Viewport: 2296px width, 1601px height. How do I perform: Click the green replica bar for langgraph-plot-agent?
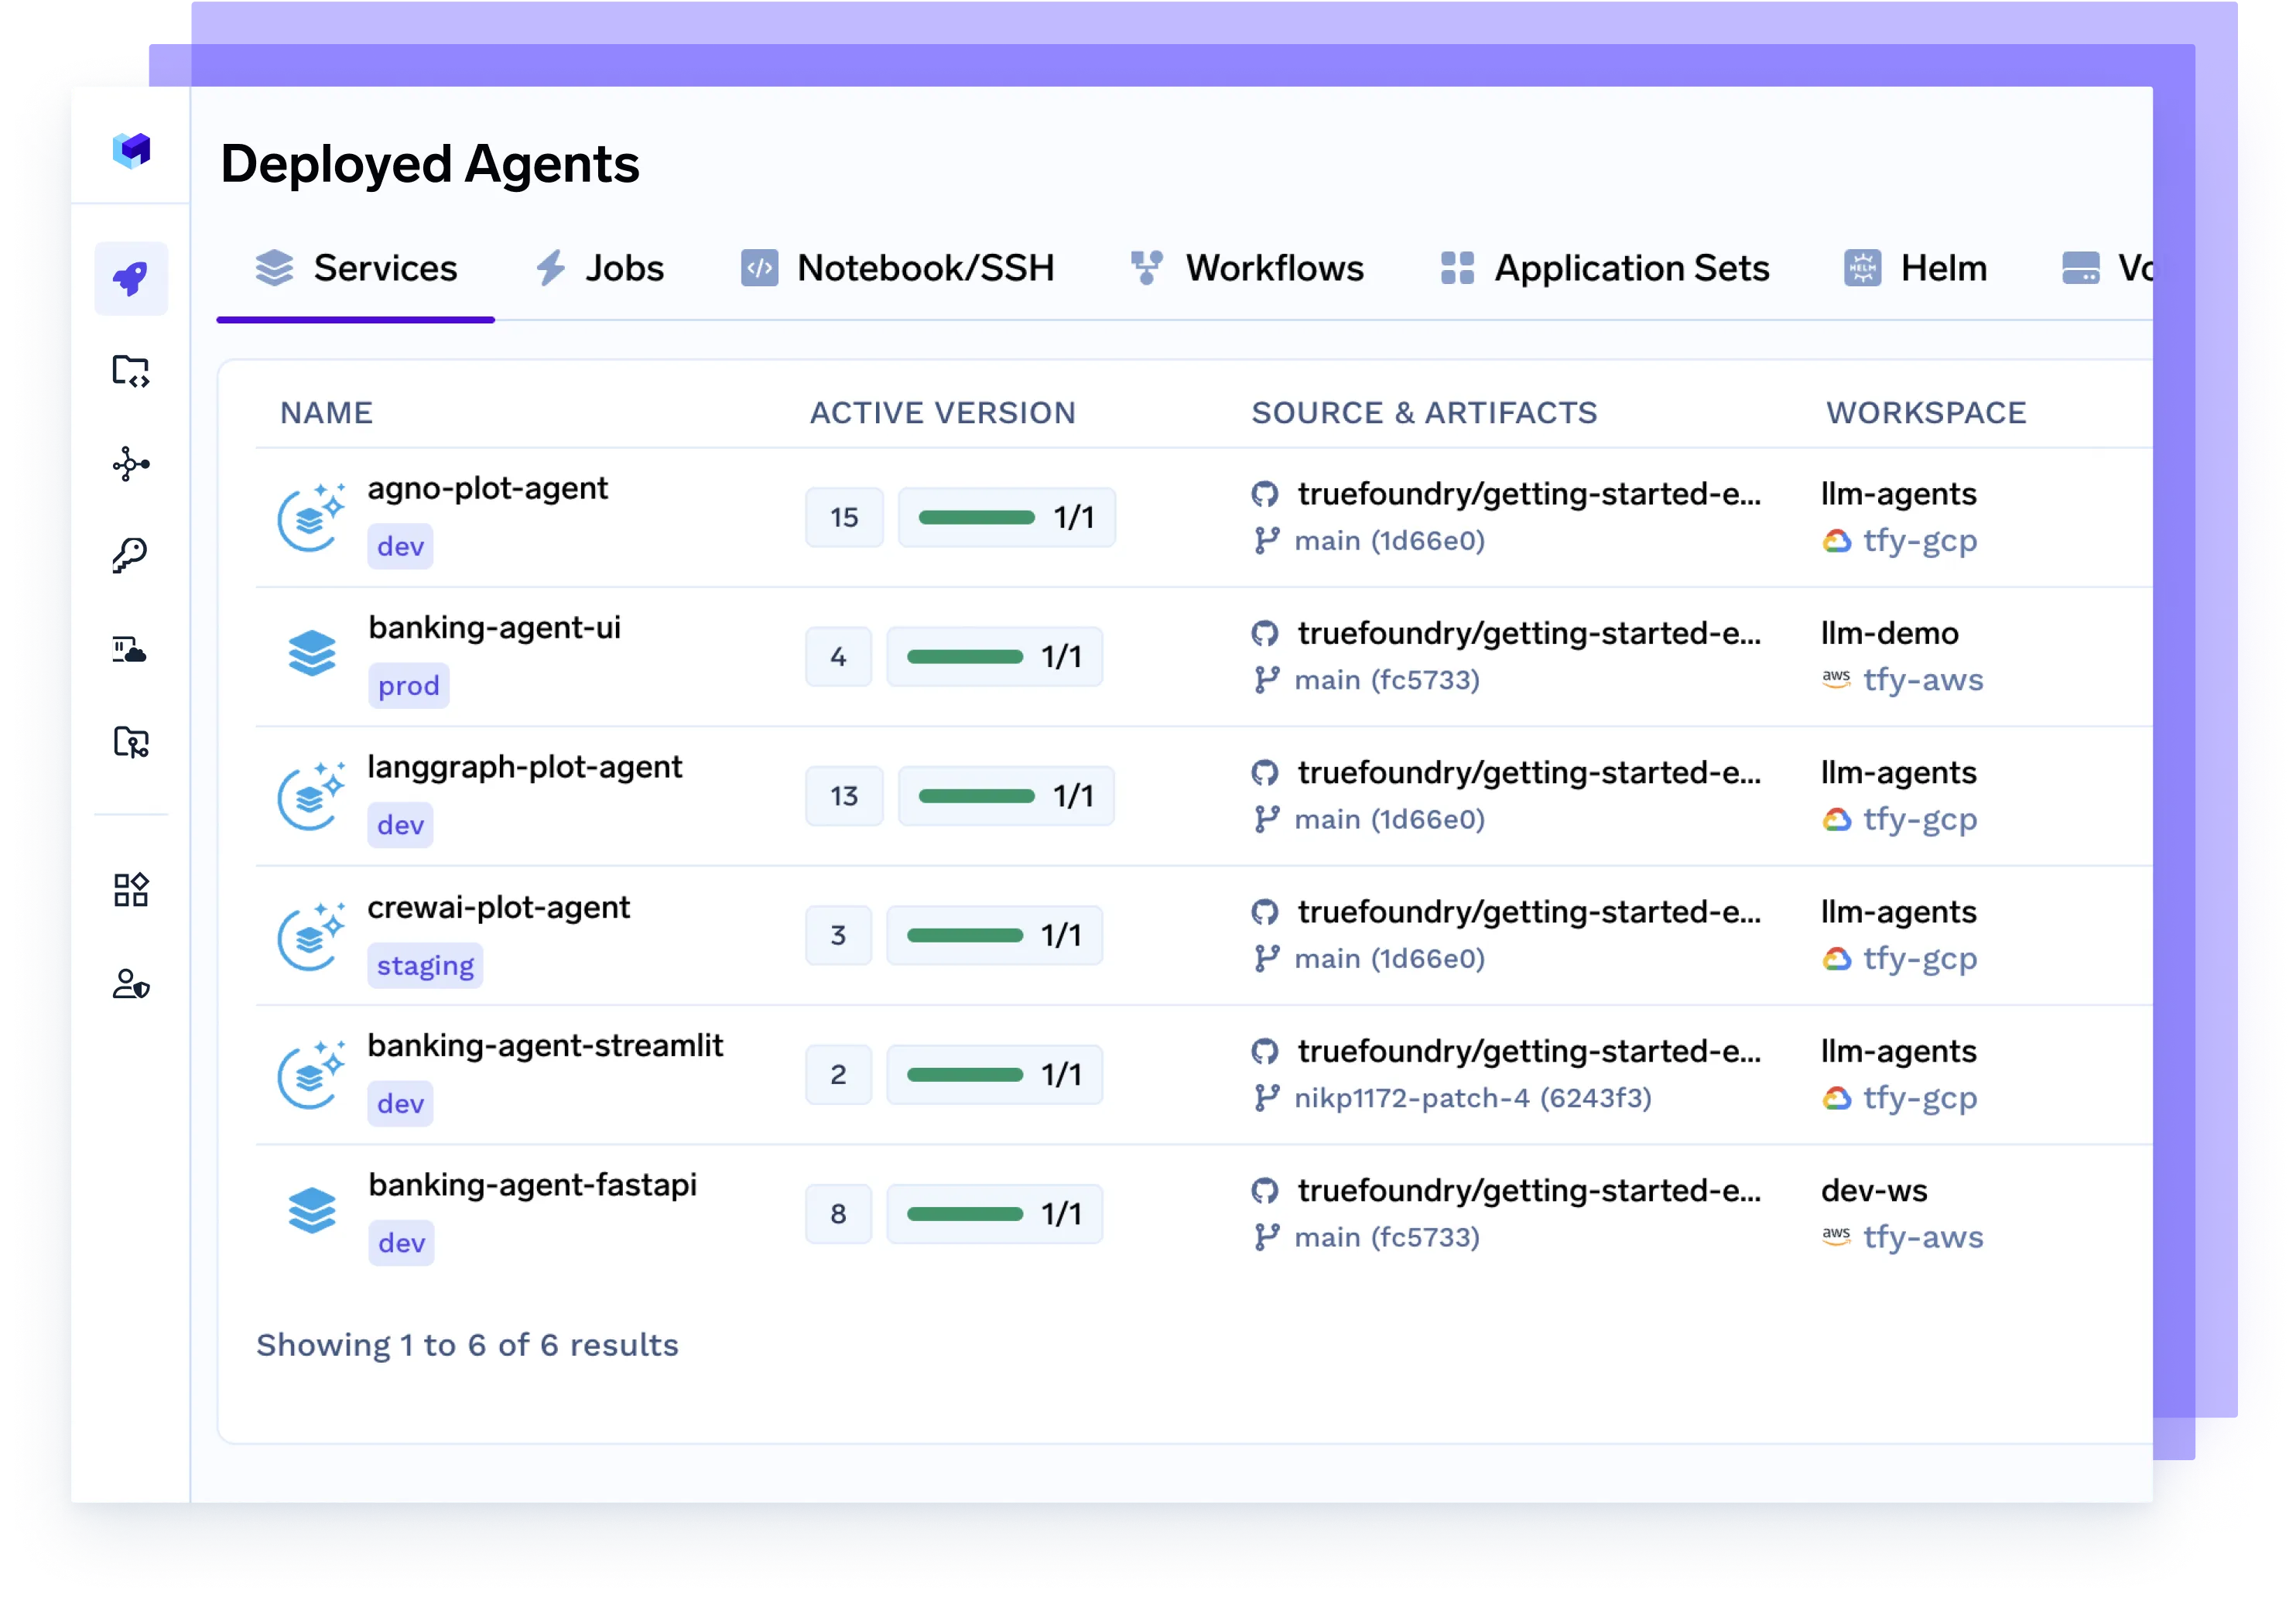tap(976, 796)
